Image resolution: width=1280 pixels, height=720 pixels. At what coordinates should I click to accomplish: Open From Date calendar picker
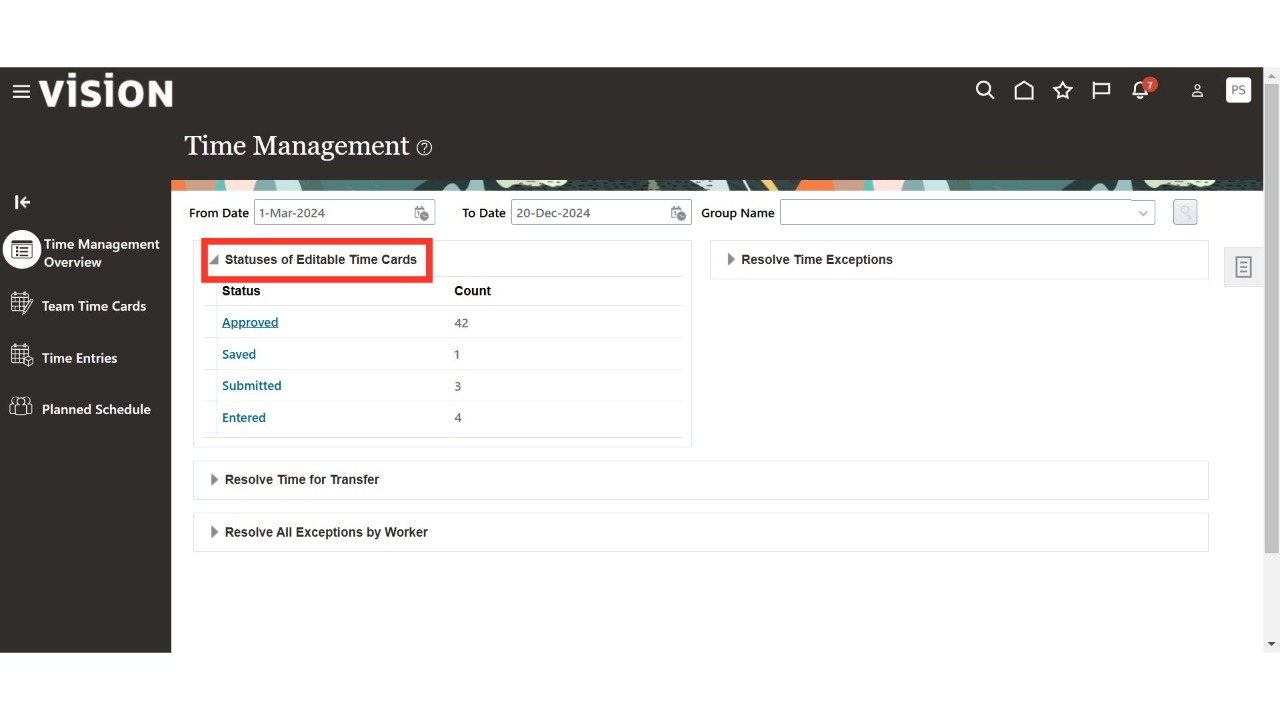[422, 213]
